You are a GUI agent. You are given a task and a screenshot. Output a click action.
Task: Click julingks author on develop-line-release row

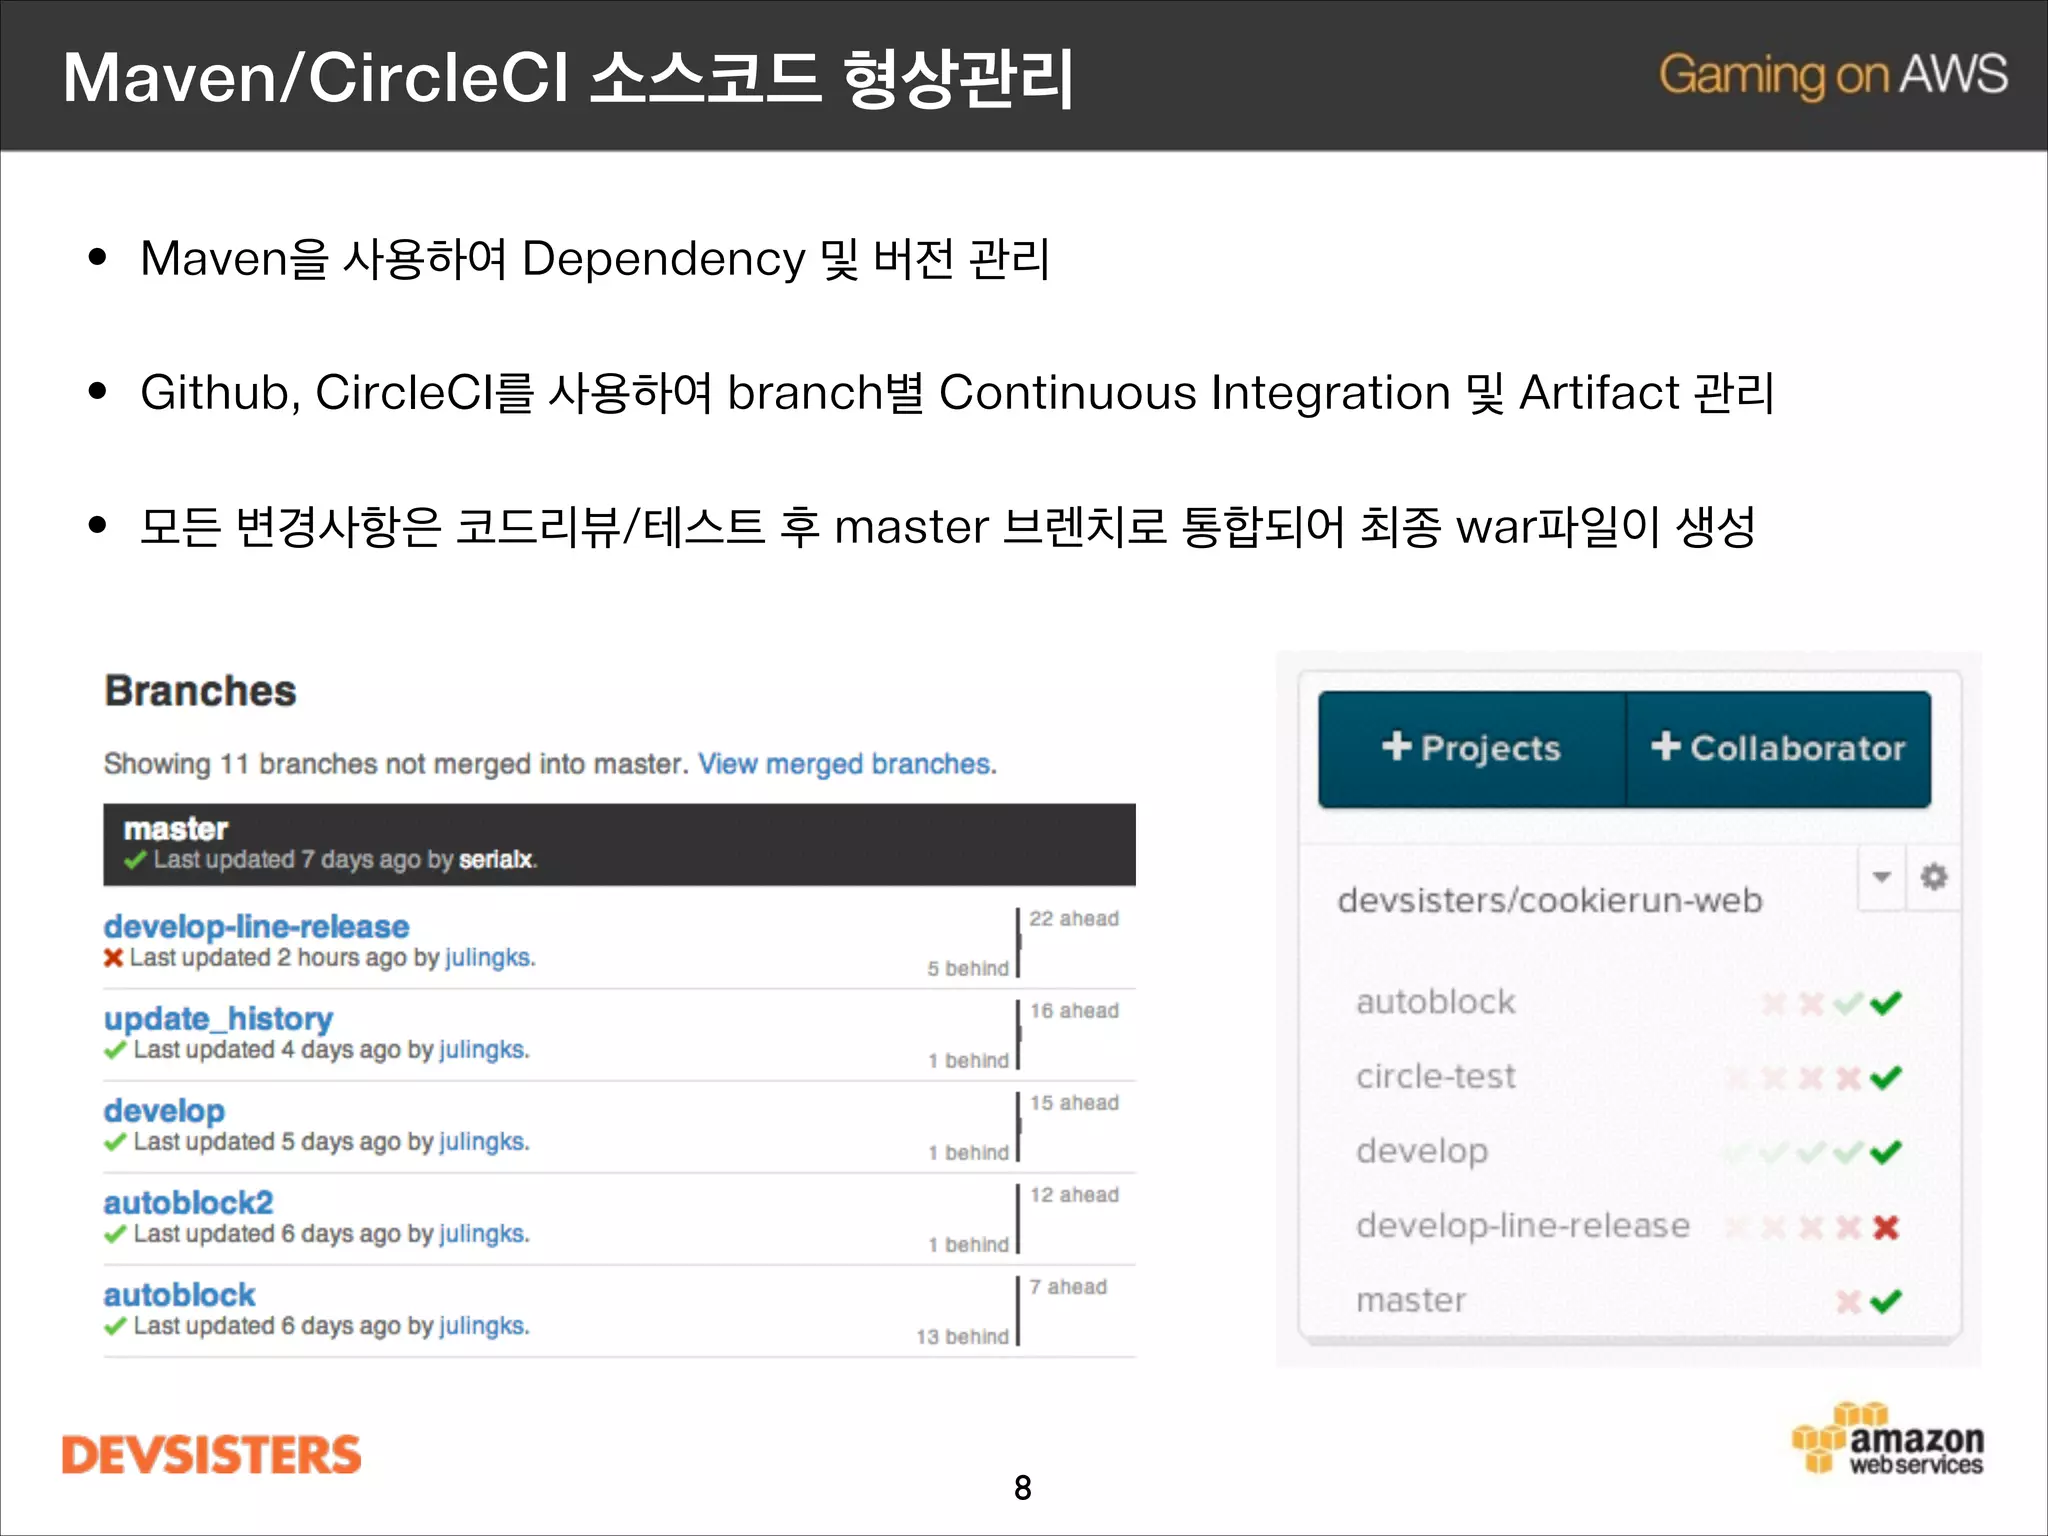pos(488,958)
